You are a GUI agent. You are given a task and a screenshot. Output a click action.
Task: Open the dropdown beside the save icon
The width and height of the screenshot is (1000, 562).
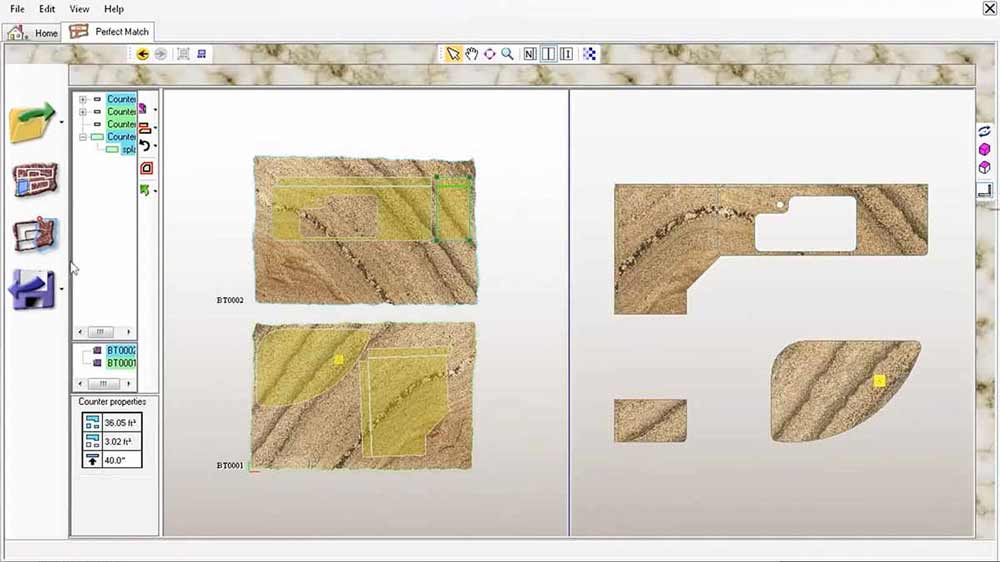[62, 289]
